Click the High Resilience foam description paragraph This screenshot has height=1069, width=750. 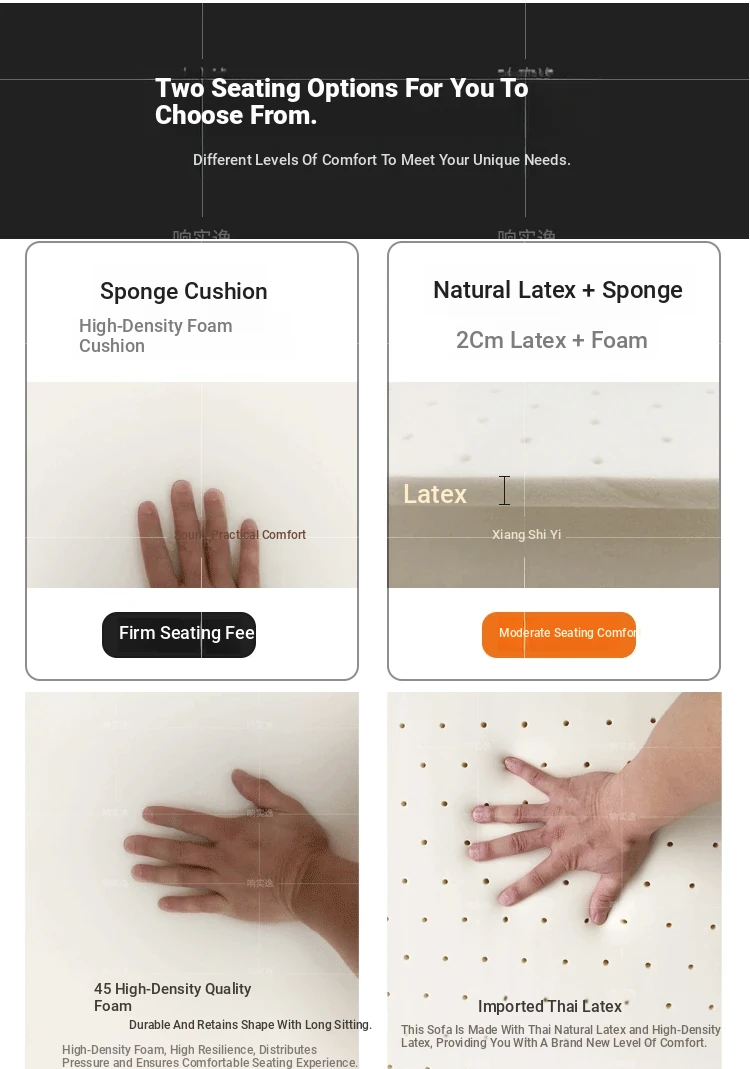tap(209, 1056)
